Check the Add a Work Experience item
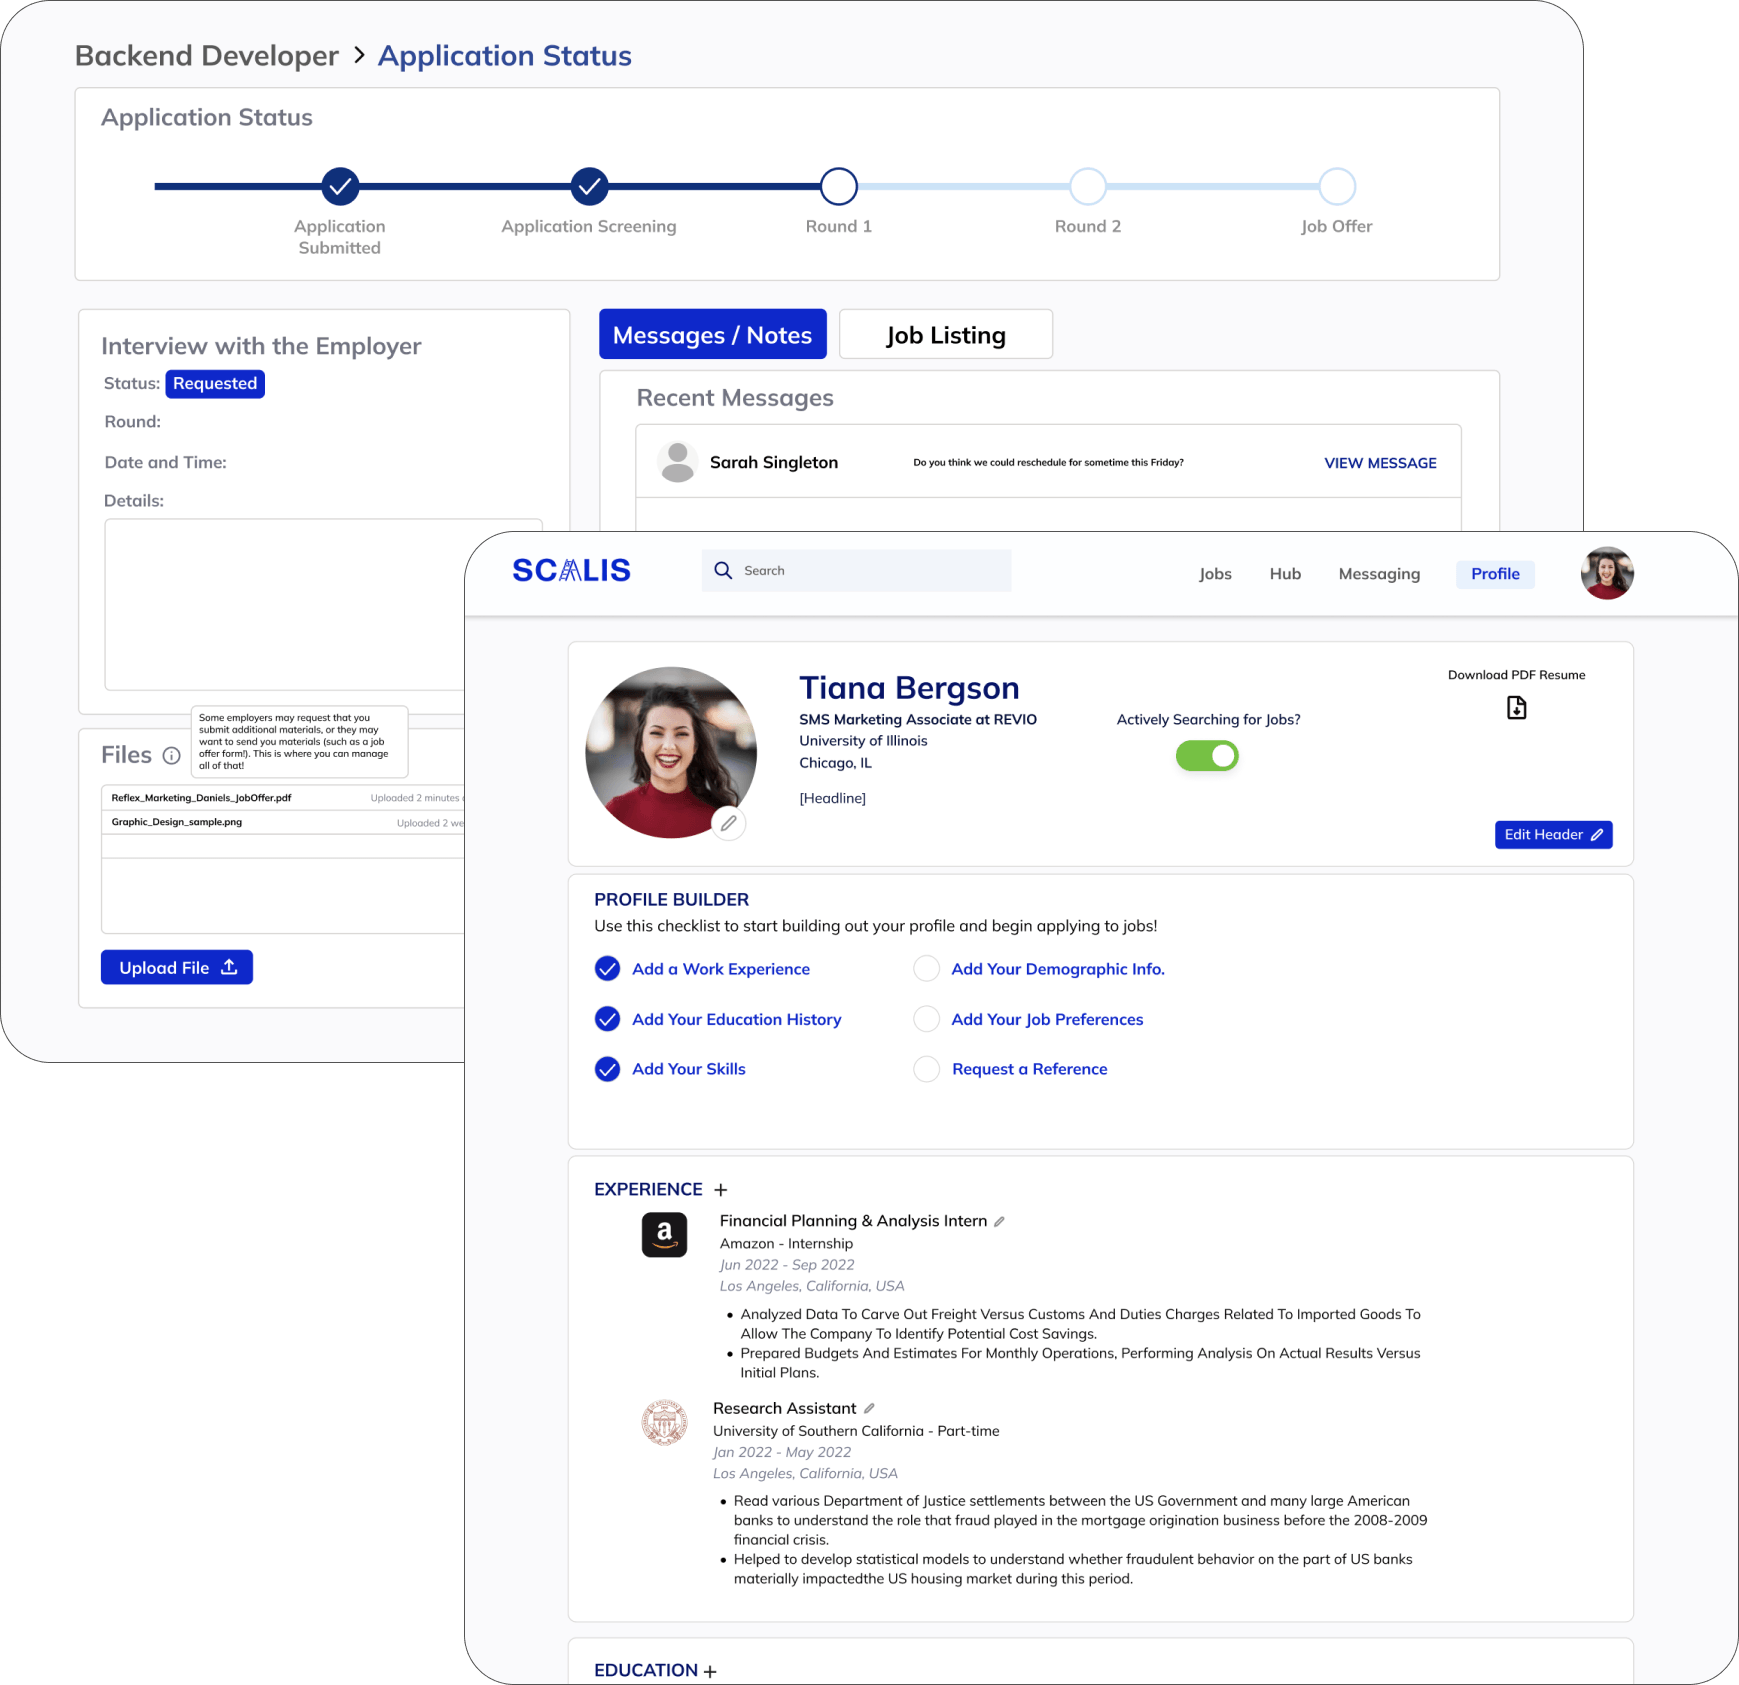 [x=607, y=969]
